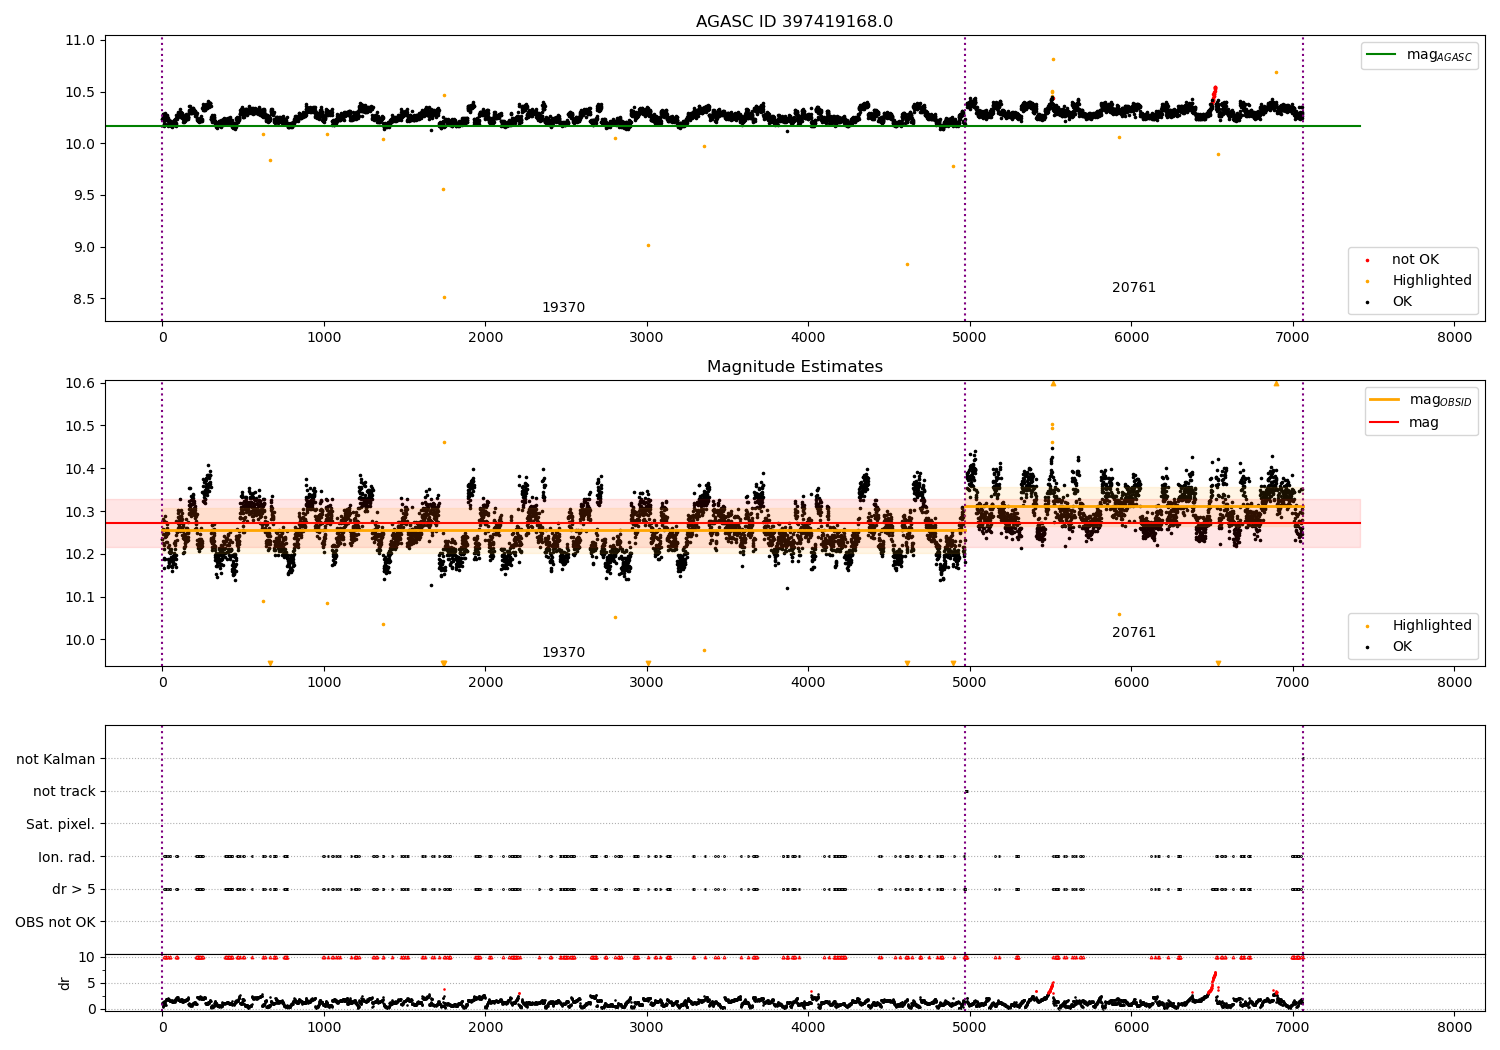Click x-tick 4000 on the bottom plot
The width and height of the screenshot is (1500, 1050).
(808, 1027)
